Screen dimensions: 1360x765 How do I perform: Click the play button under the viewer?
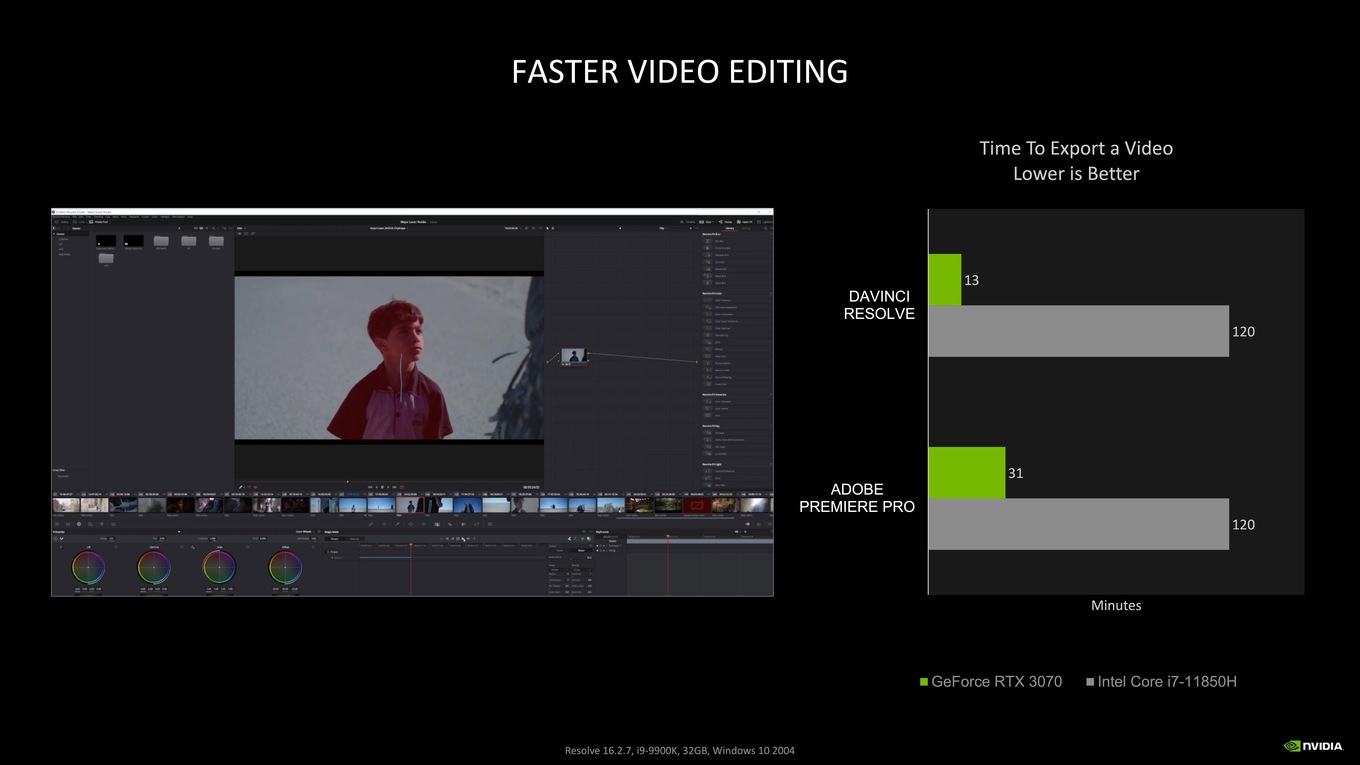click(390, 487)
